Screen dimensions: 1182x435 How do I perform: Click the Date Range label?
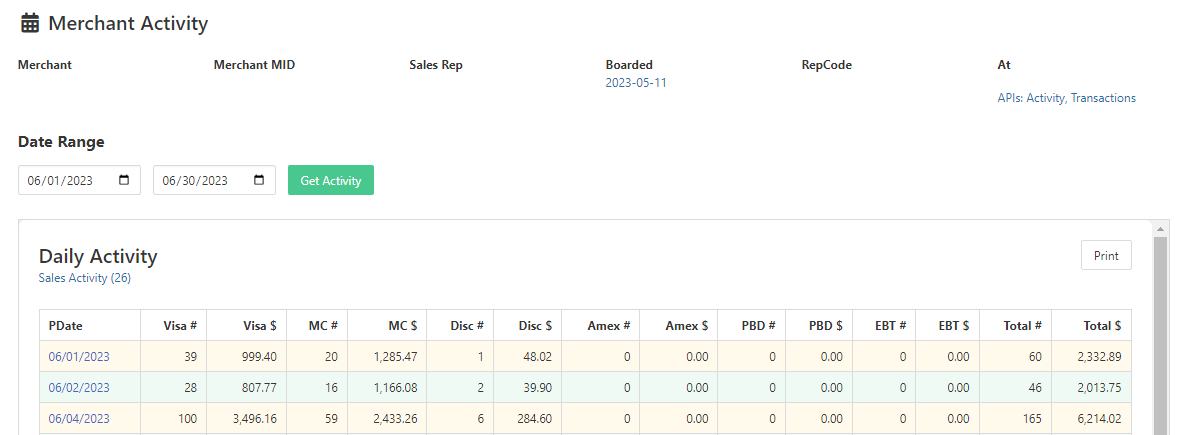tap(61, 142)
